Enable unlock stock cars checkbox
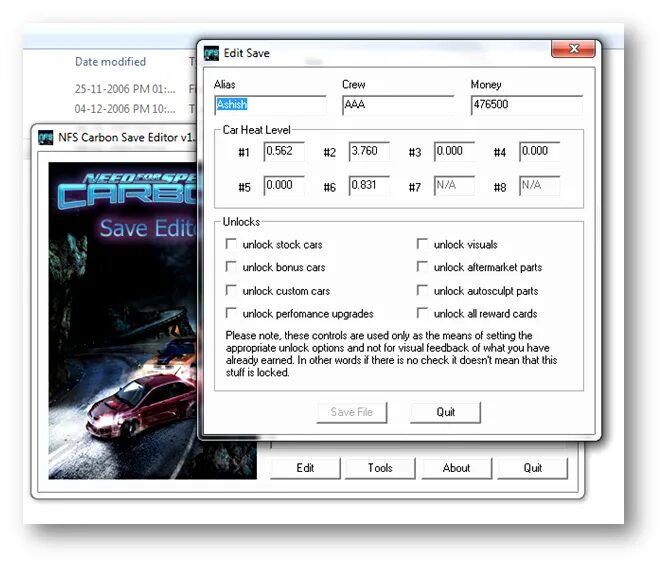This screenshot has height=567, width=667. coord(231,244)
